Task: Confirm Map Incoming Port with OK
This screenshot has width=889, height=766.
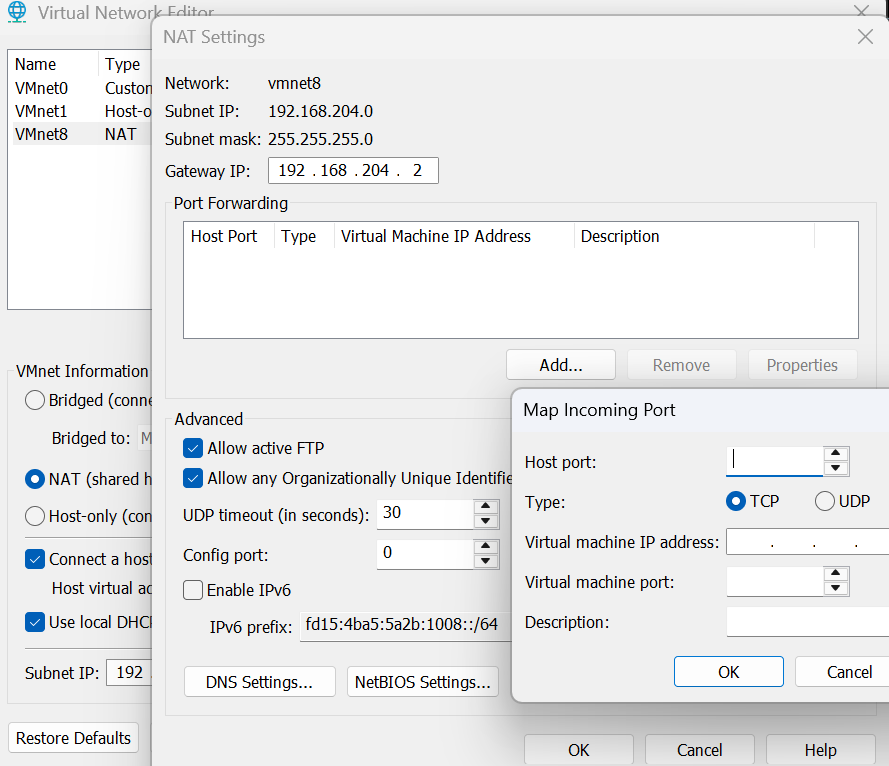Action: point(728,671)
